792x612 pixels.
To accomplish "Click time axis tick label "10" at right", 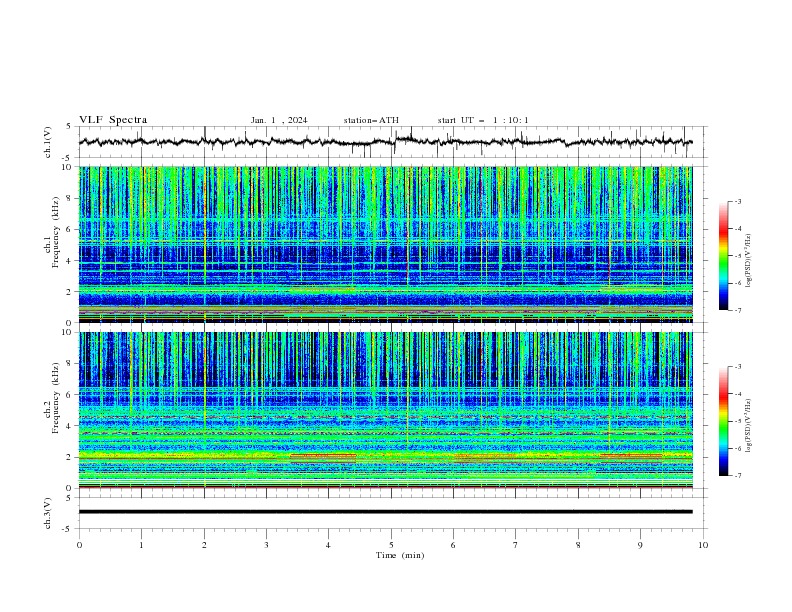I will [x=703, y=545].
